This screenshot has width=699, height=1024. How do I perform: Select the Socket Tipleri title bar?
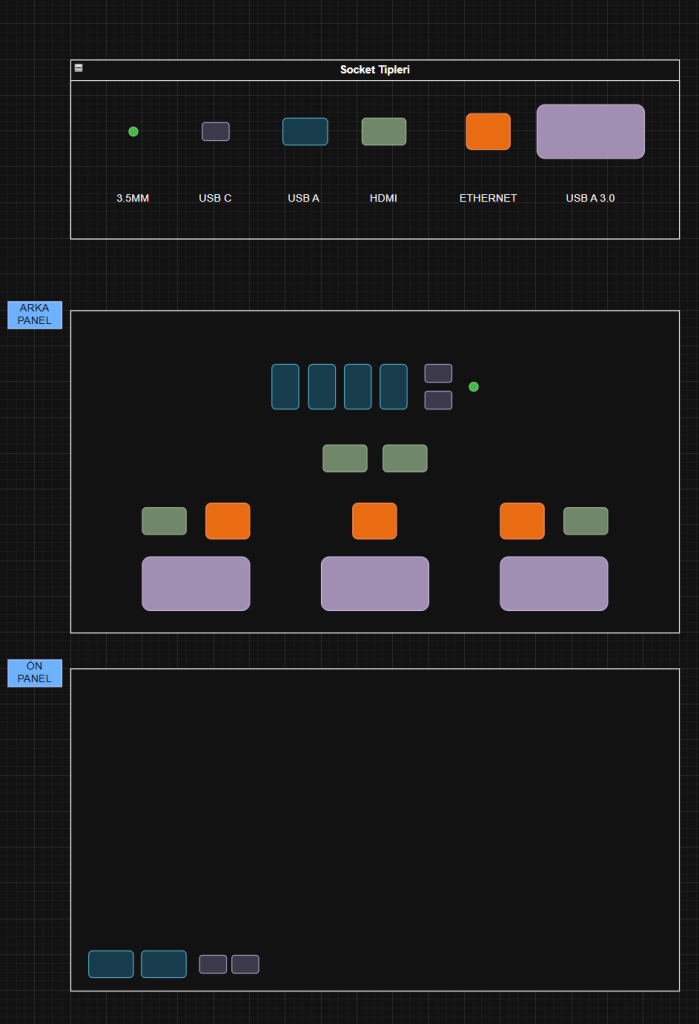[375, 70]
